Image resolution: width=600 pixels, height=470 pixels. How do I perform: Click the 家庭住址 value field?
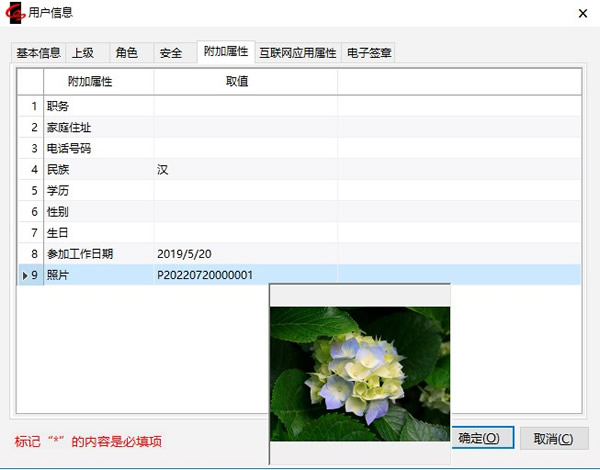[245, 127]
